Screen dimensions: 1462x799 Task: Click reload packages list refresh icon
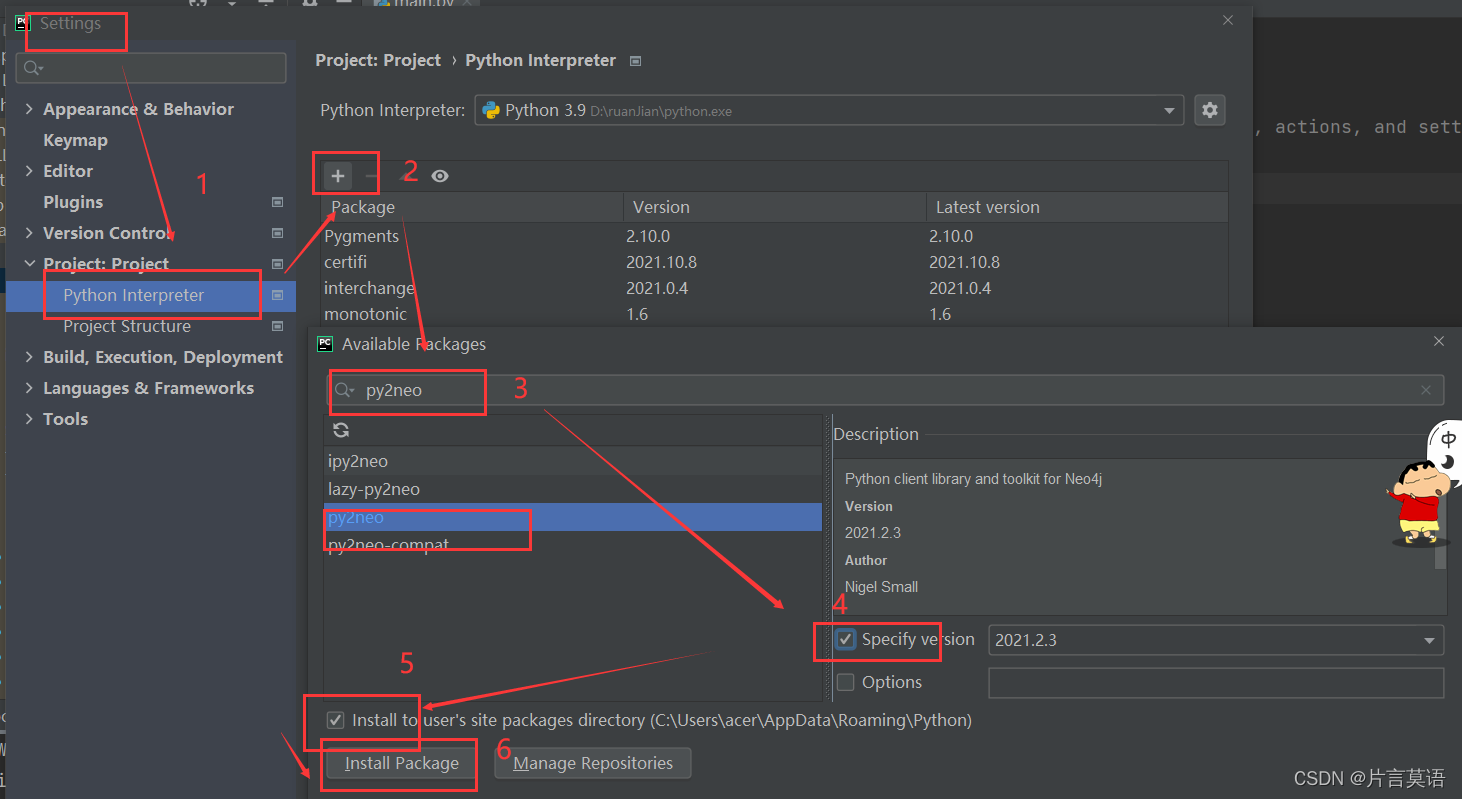(x=341, y=430)
